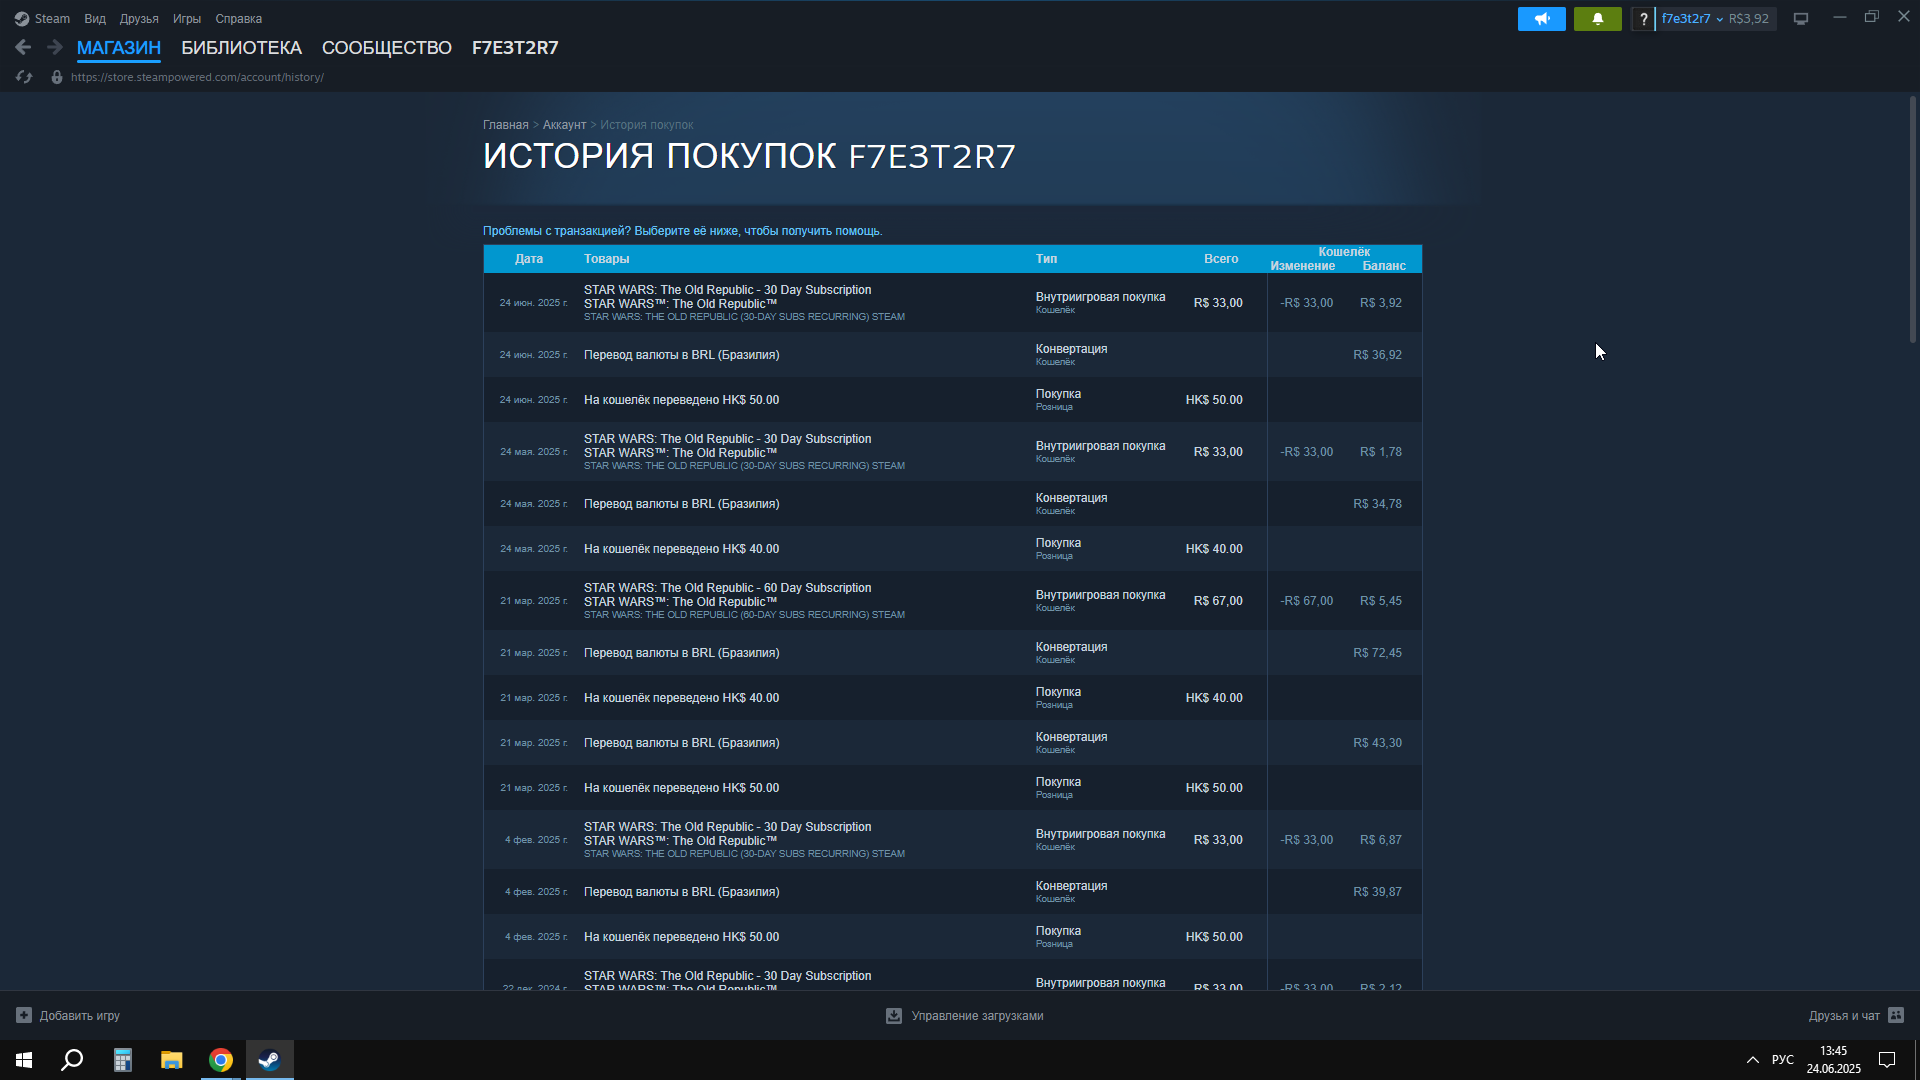Screen dimensions: 1920x1080
Task: Click the Add Game plus icon
Action: [x=24, y=1015]
